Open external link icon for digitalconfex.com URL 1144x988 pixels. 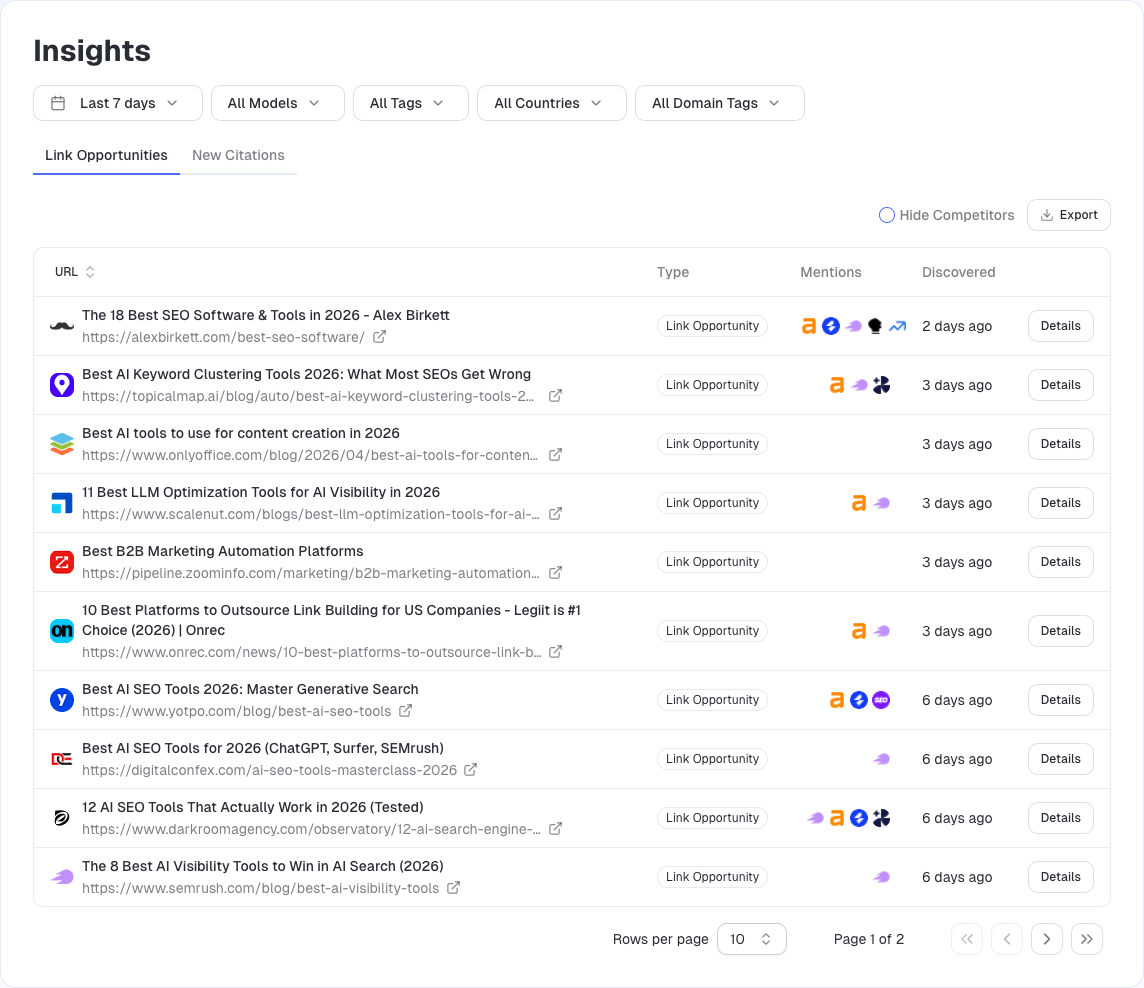[471, 770]
